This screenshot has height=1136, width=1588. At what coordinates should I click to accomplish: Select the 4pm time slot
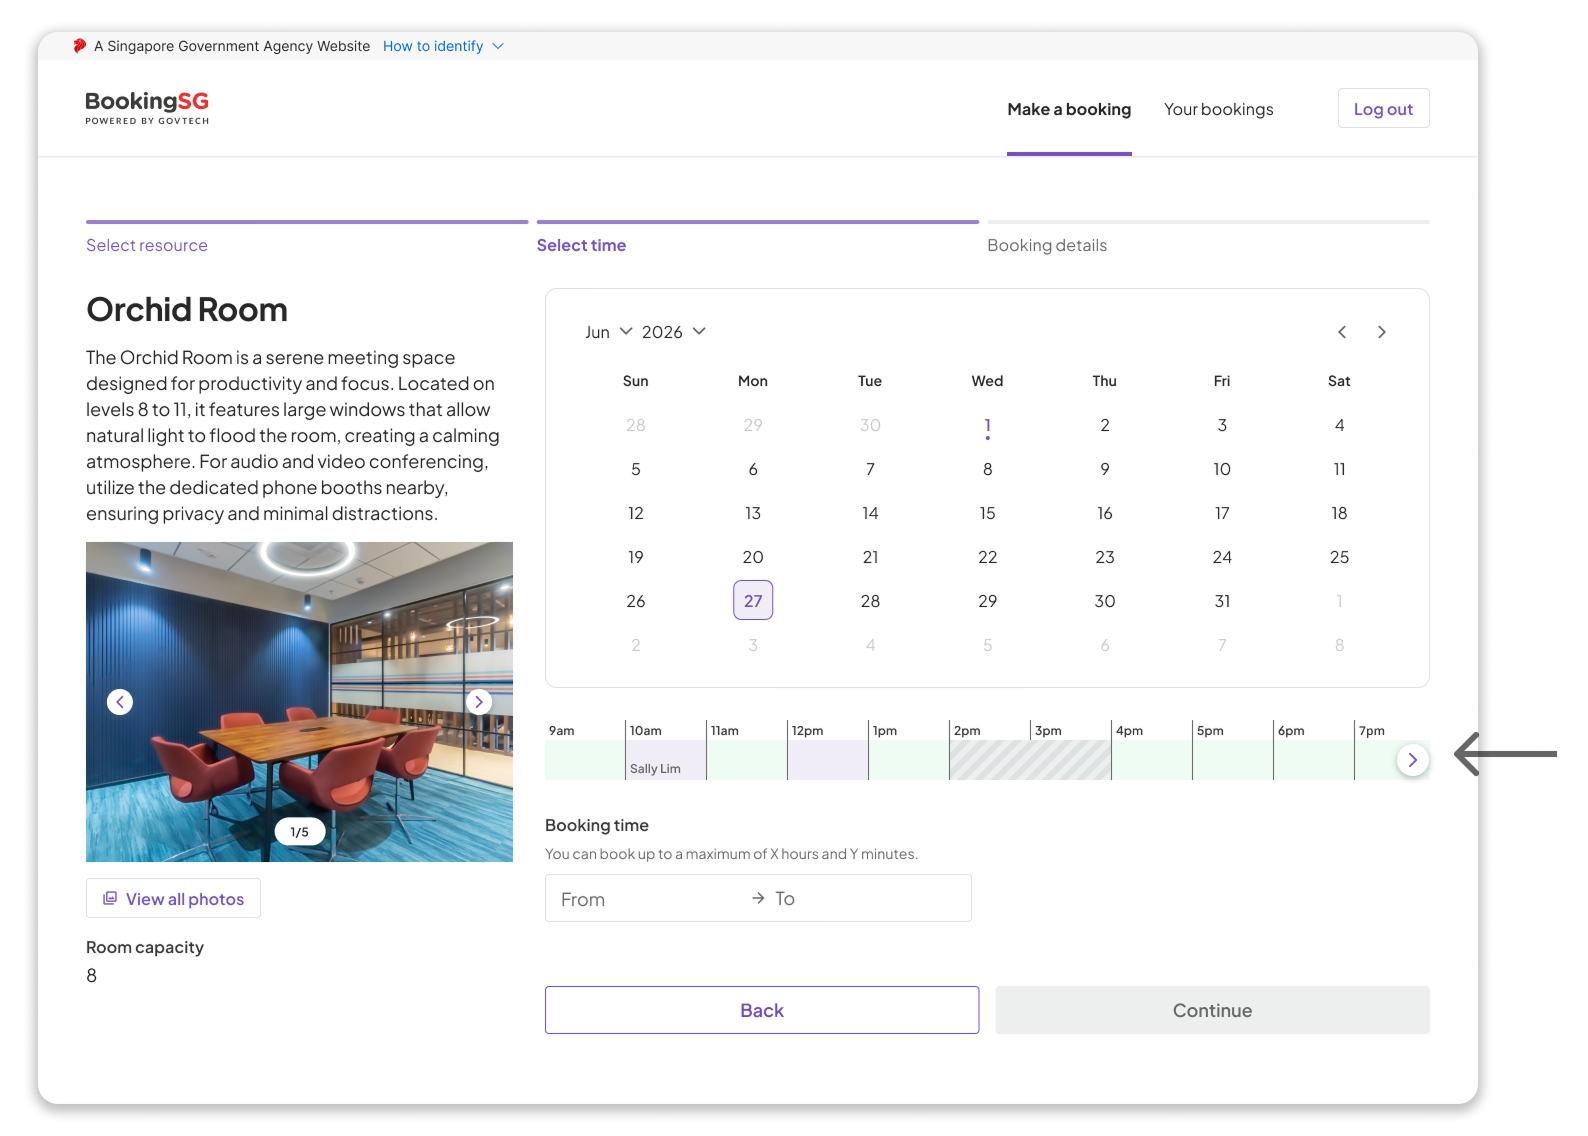(1152, 760)
